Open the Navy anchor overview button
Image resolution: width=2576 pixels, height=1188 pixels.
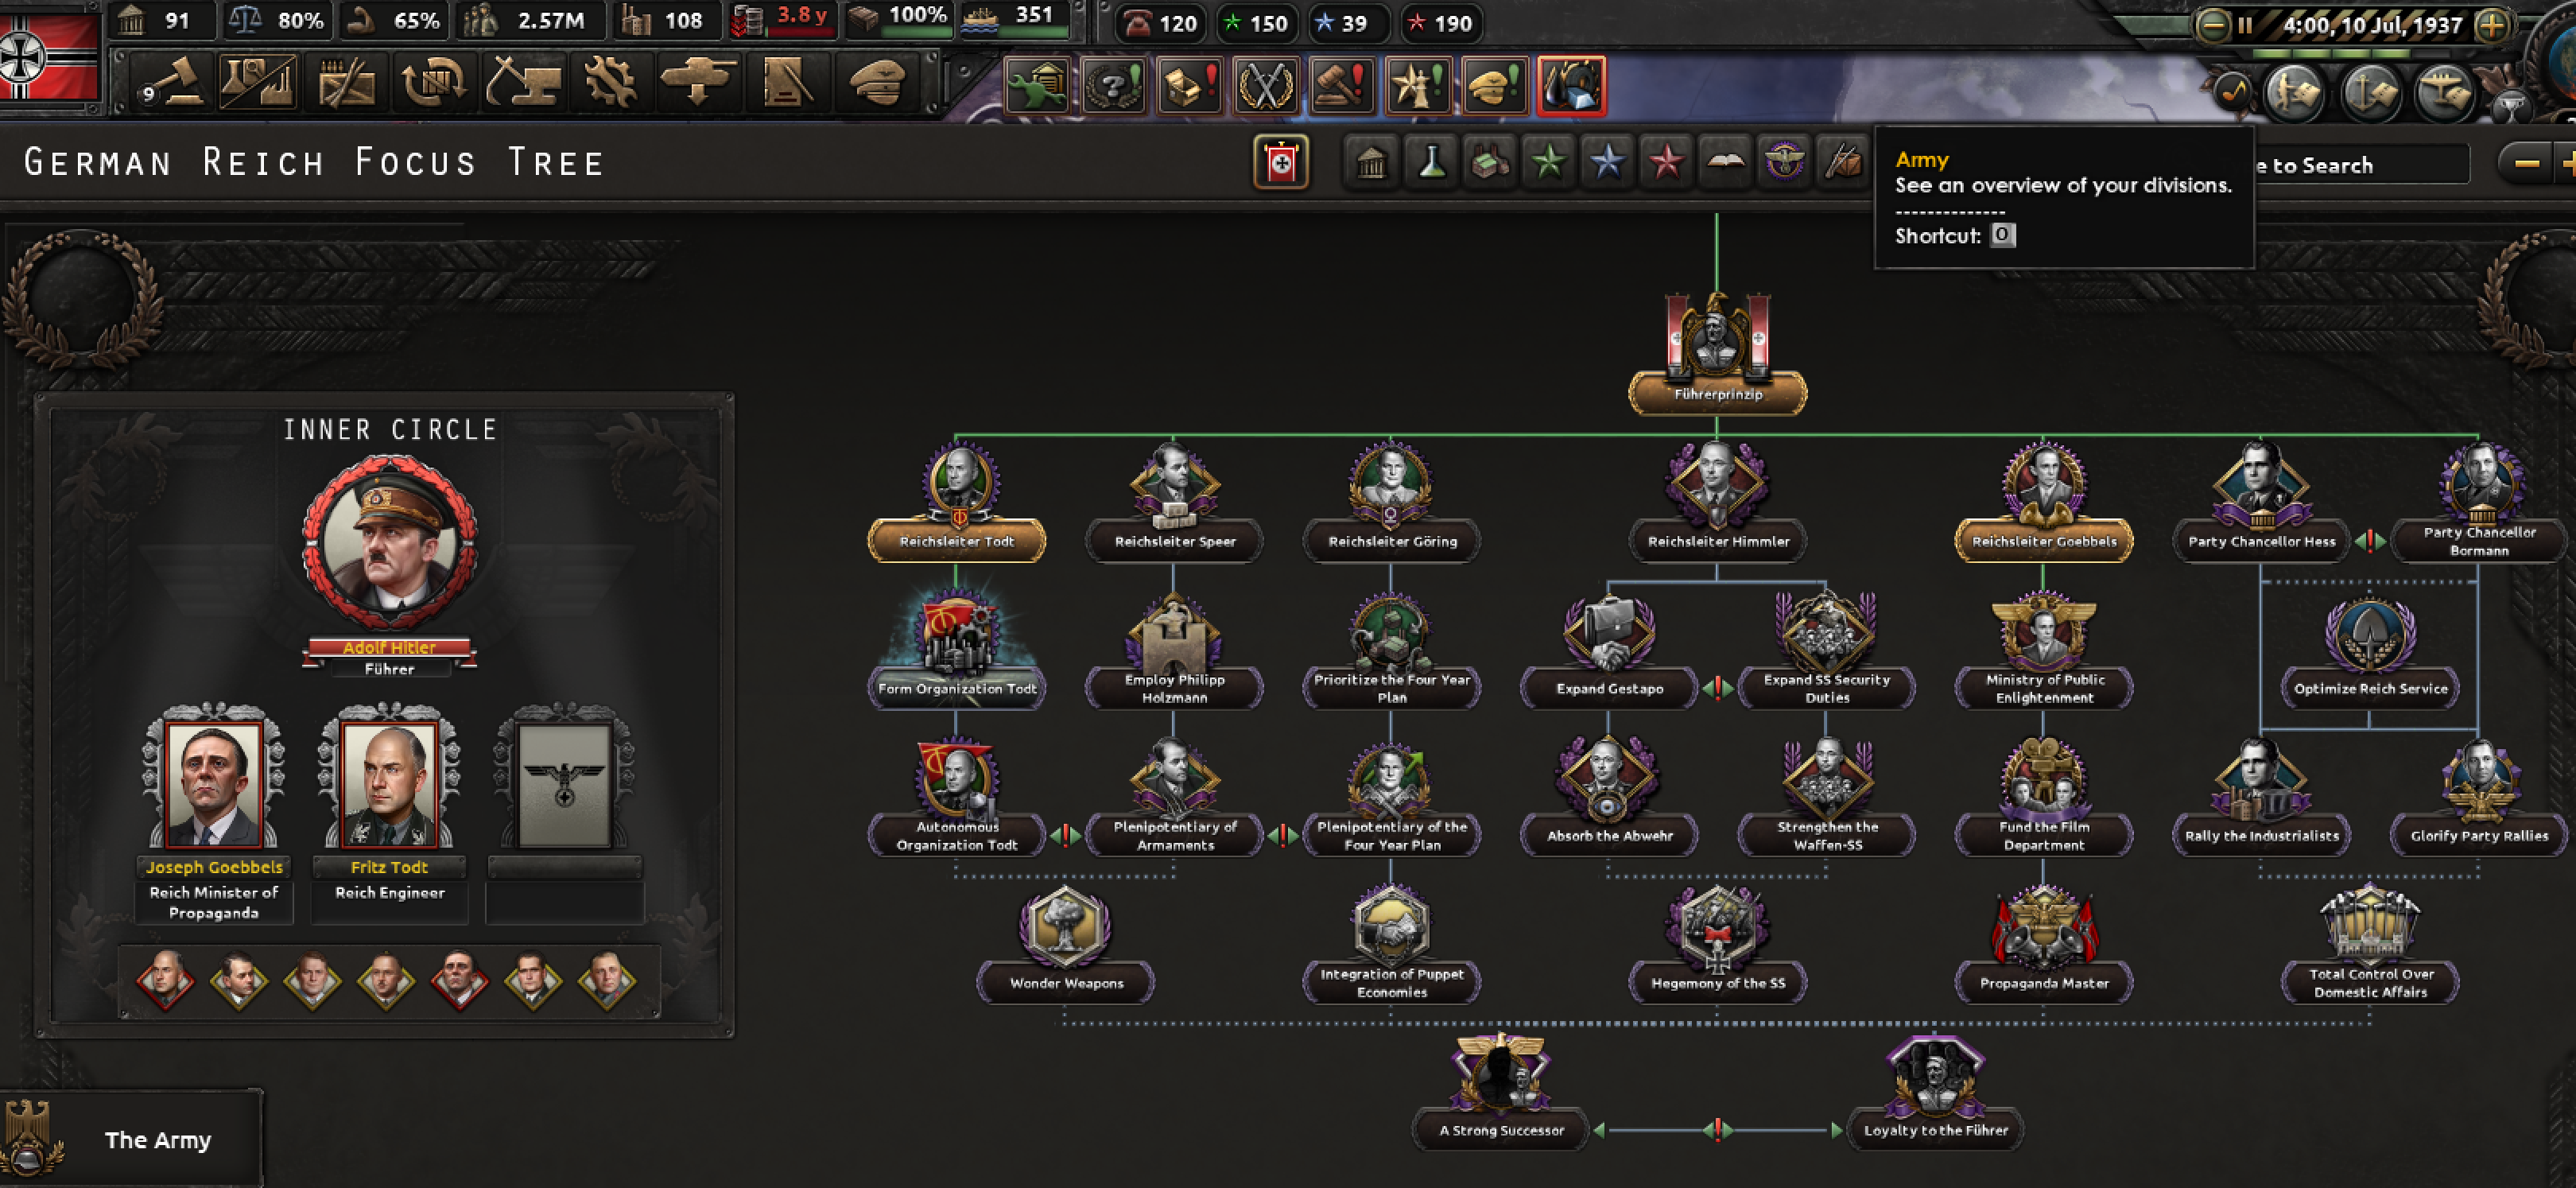click(x=2370, y=92)
